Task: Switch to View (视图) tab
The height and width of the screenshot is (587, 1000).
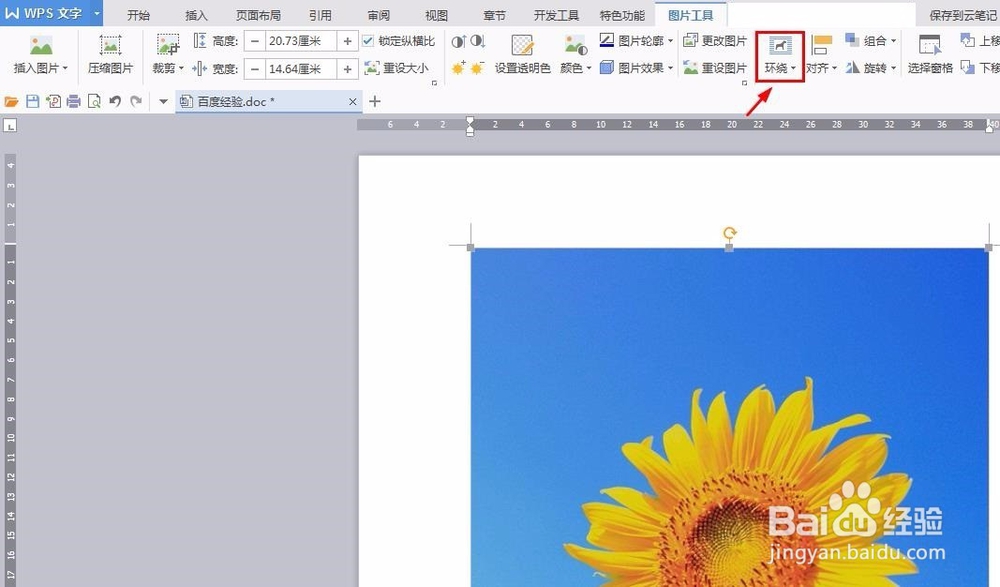Action: (437, 15)
